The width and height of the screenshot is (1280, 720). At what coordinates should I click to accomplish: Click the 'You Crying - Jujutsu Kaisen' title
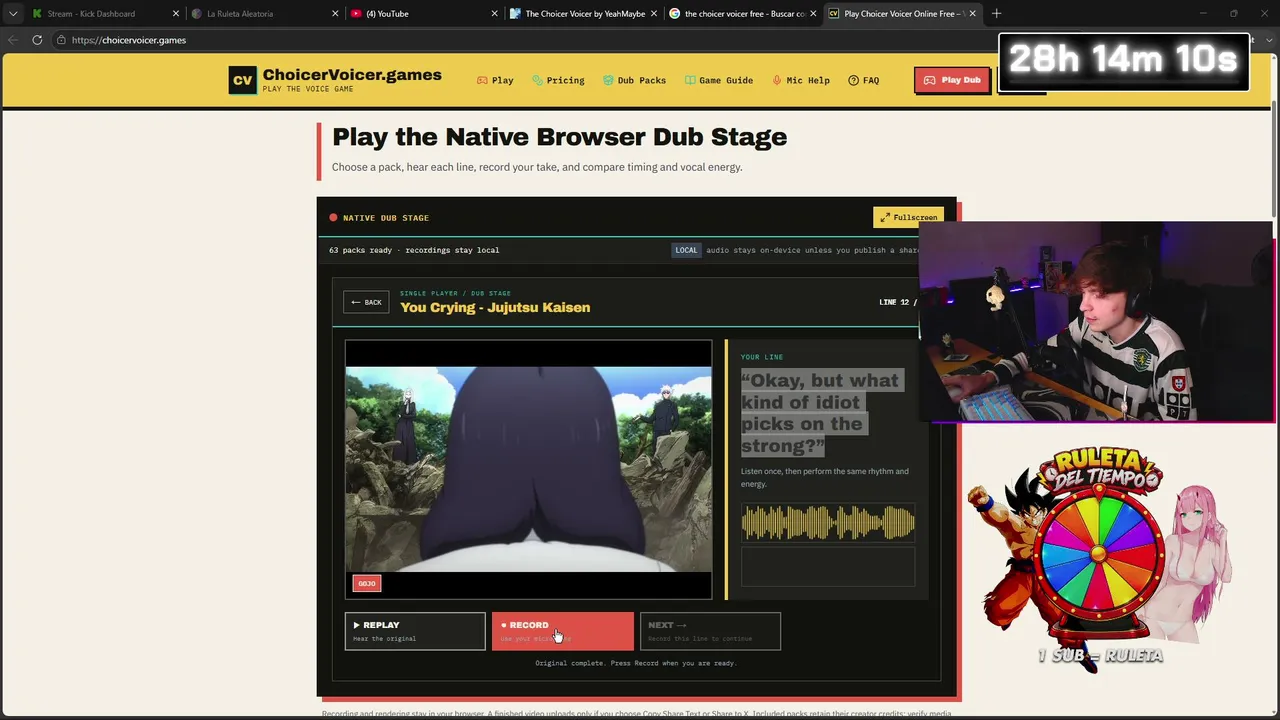pyautogui.click(x=495, y=307)
